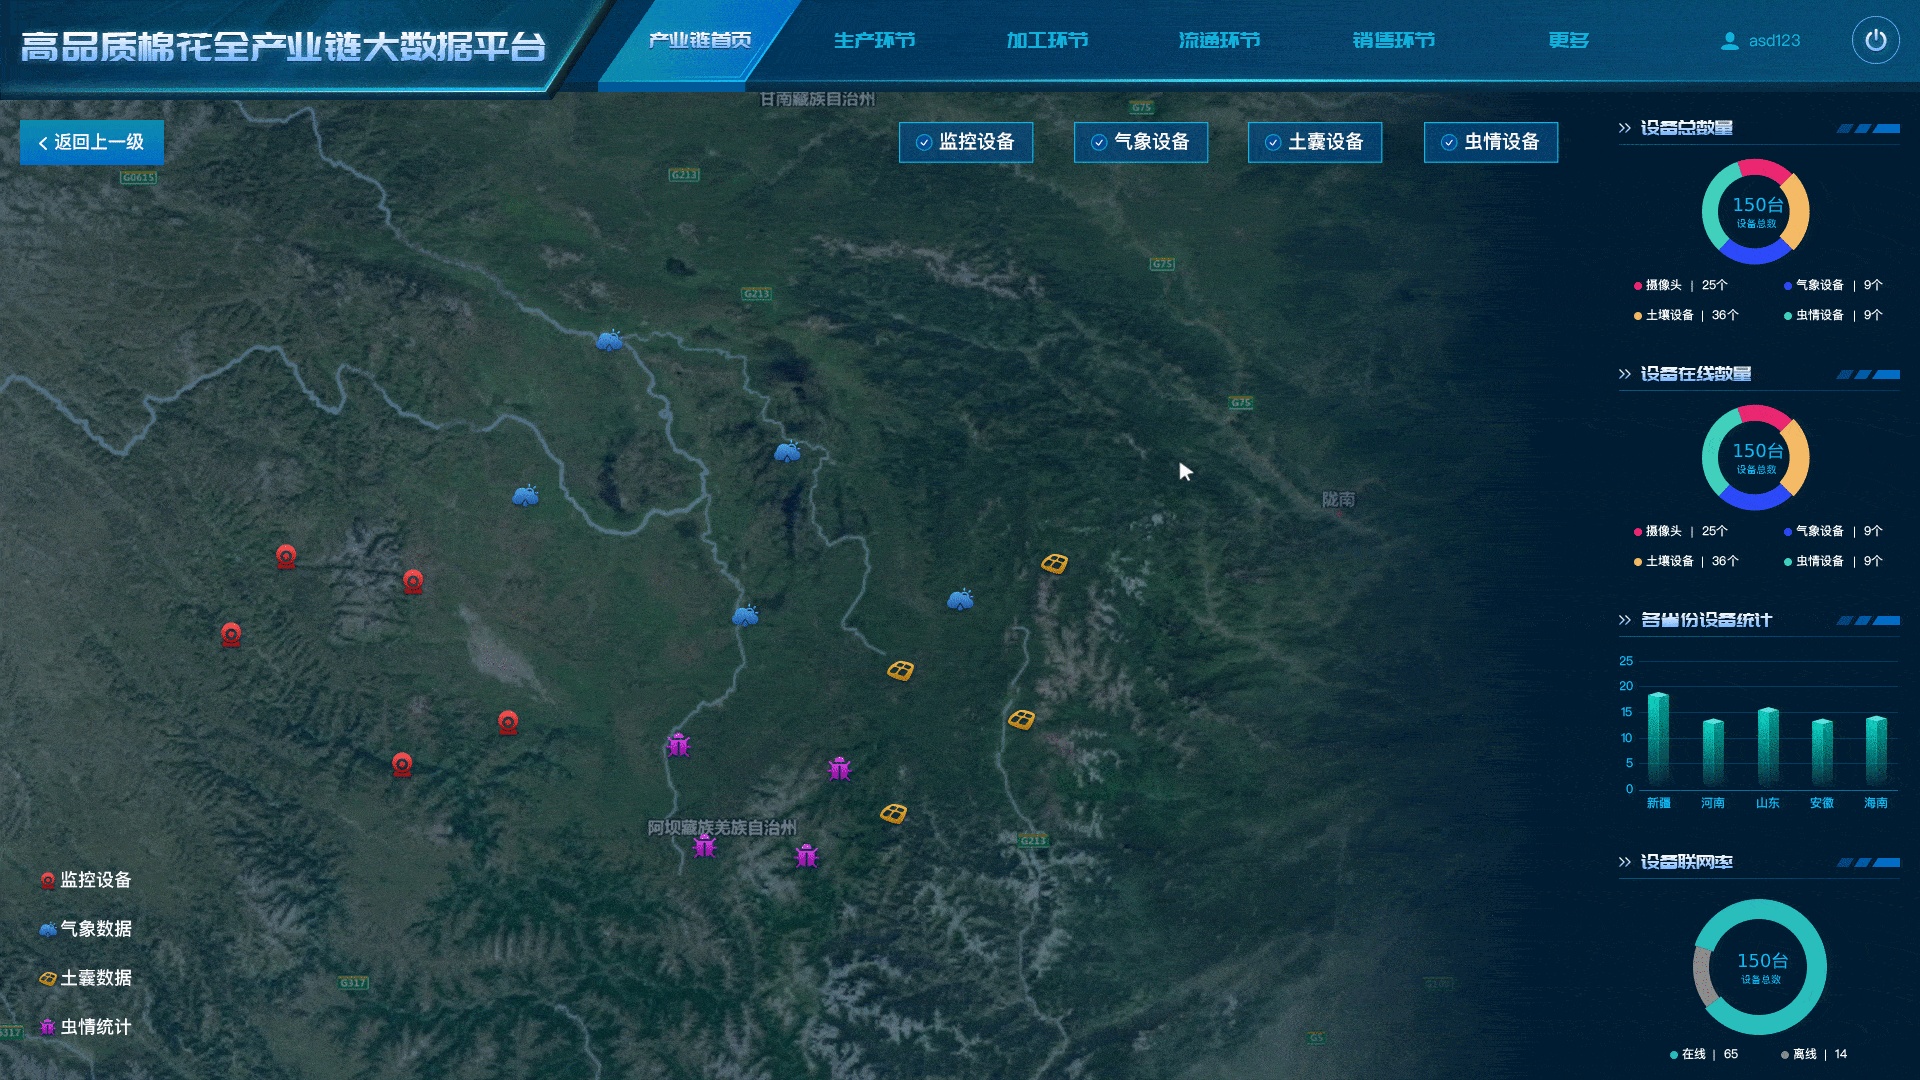Viewport: 1920px width, 1080px height.
Task: Expand the 设备联网率 panel chevron
Action: (x=1624, y=862)
